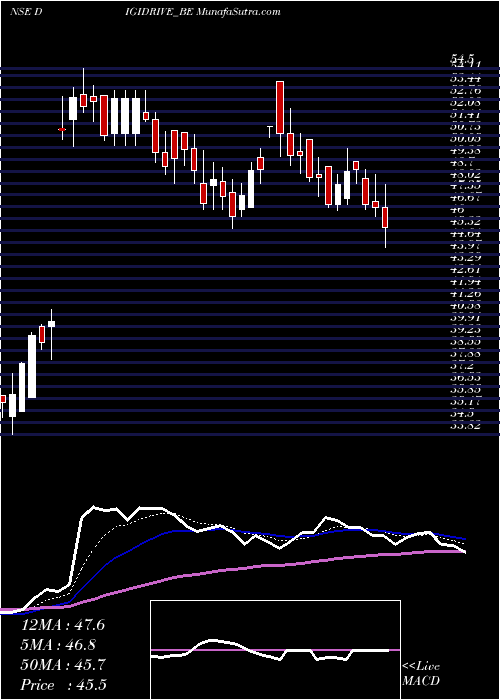Click the 50.05 price axis label
The width and height of the screenshot is (500, 700).
(x=465, y=139)
